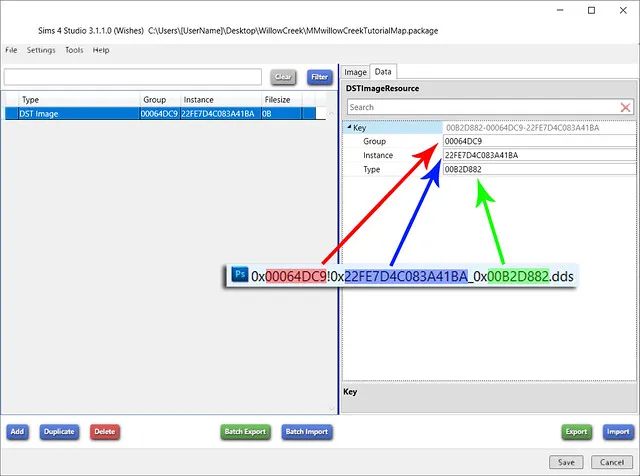Maximize the Sims 4 Studio window
640x476 pixels.
click(x=591, y=10)
